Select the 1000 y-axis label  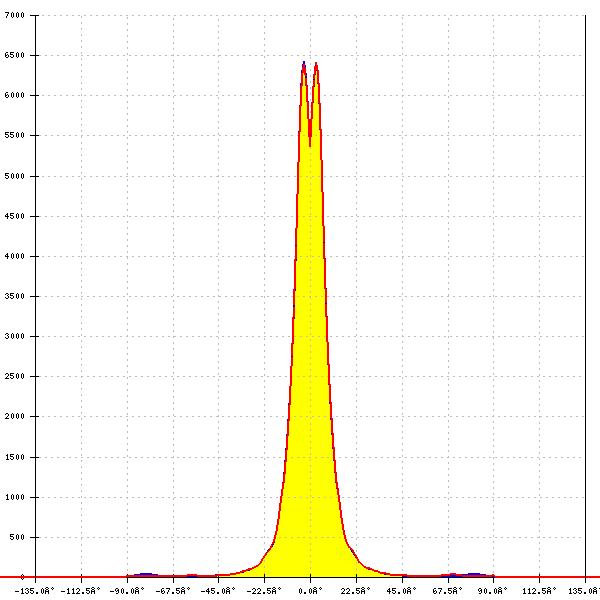click(15, 497)
